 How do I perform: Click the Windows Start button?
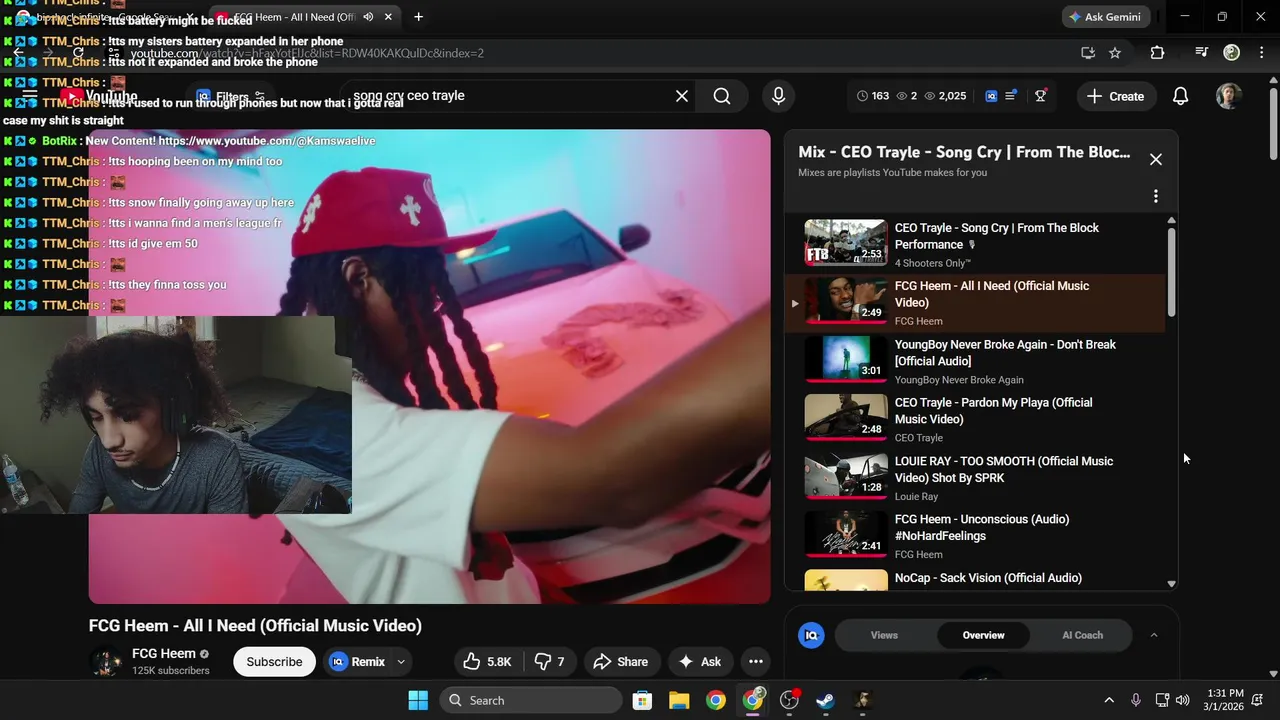[x=418, y=700]
